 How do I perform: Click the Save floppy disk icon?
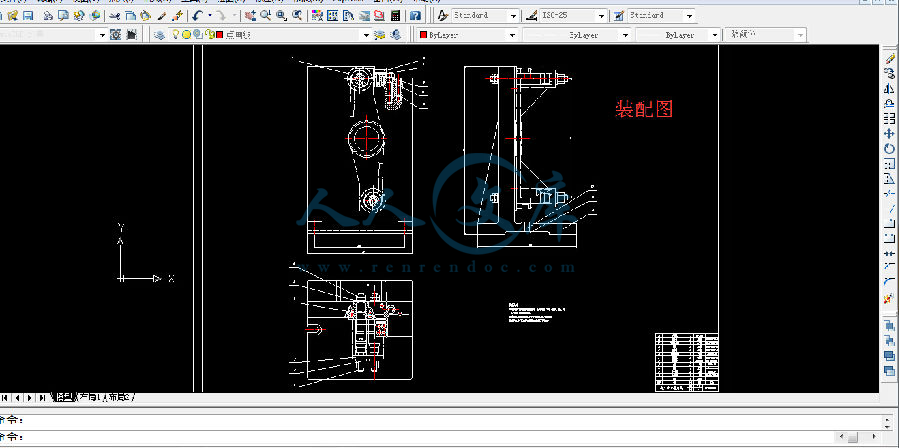click(x=28, y=15)
